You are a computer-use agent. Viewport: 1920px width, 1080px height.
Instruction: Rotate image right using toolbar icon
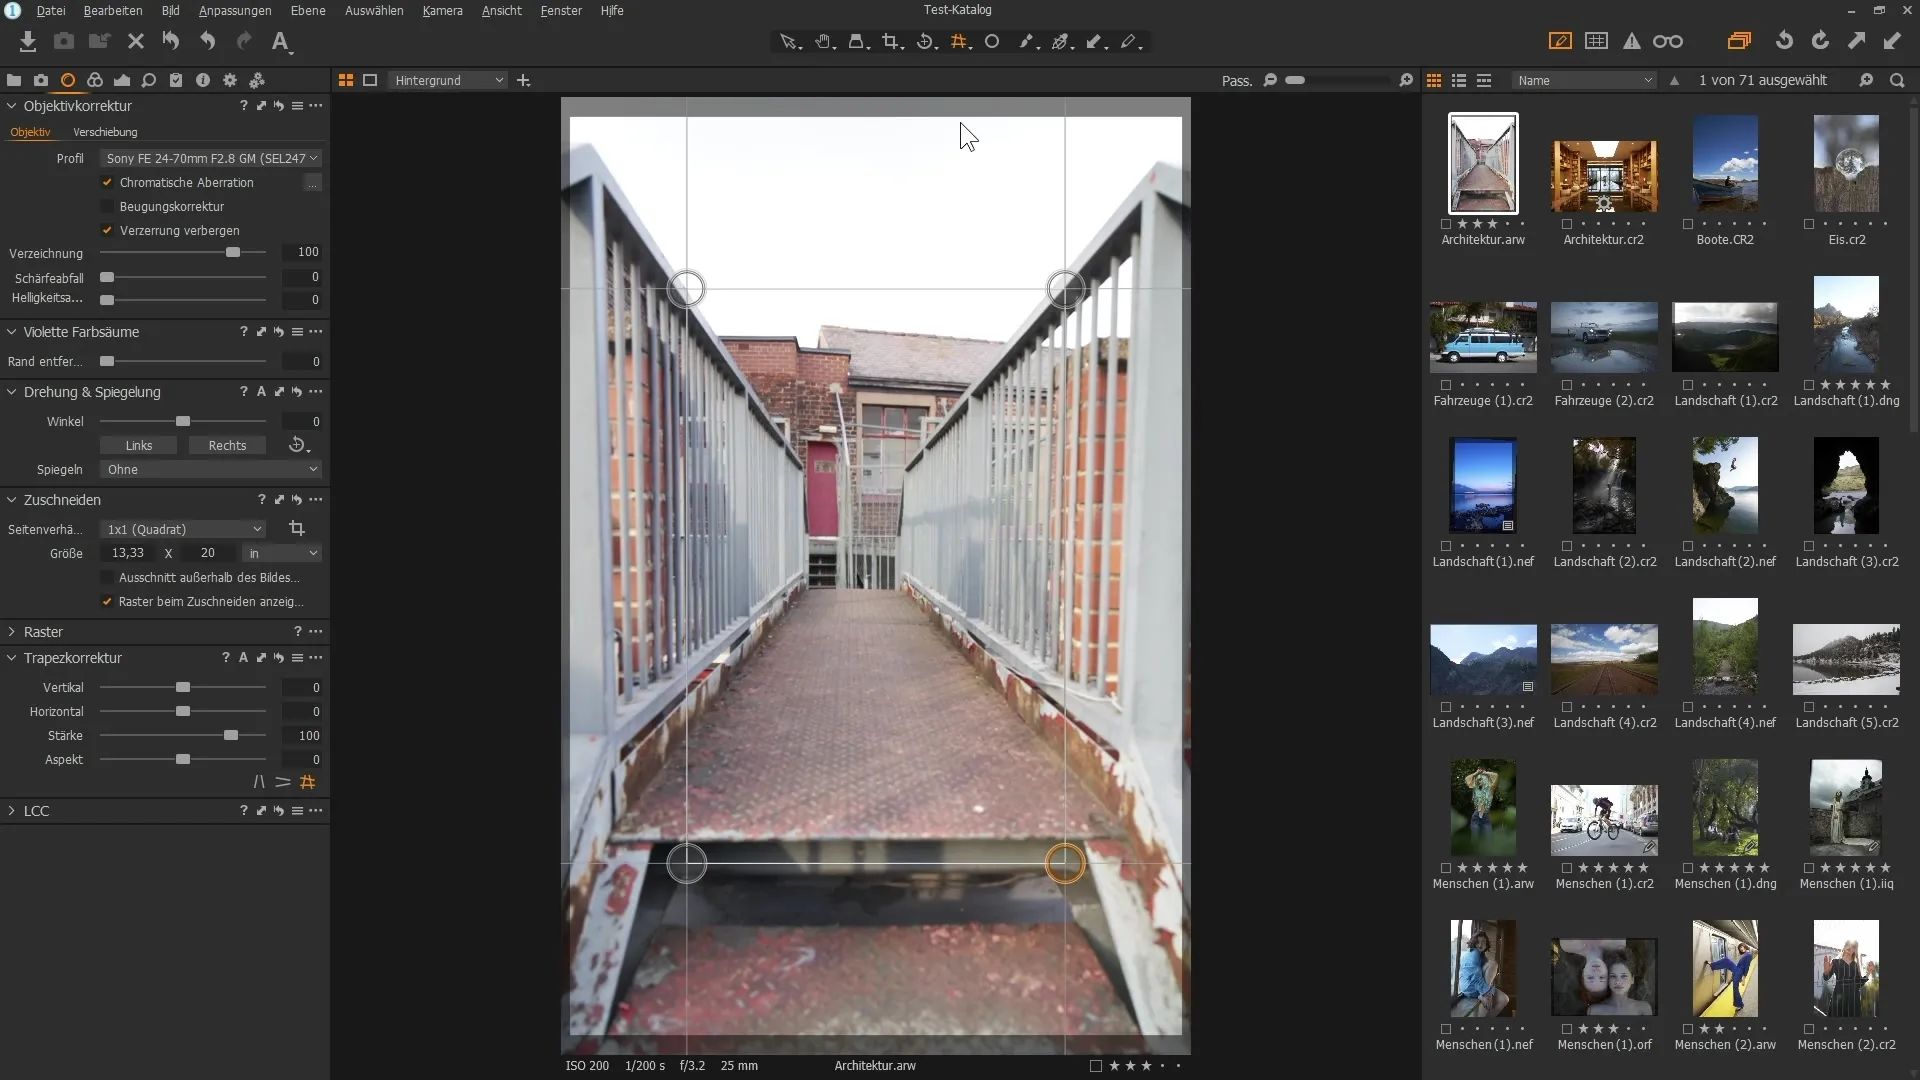(x=1820, y=41)
